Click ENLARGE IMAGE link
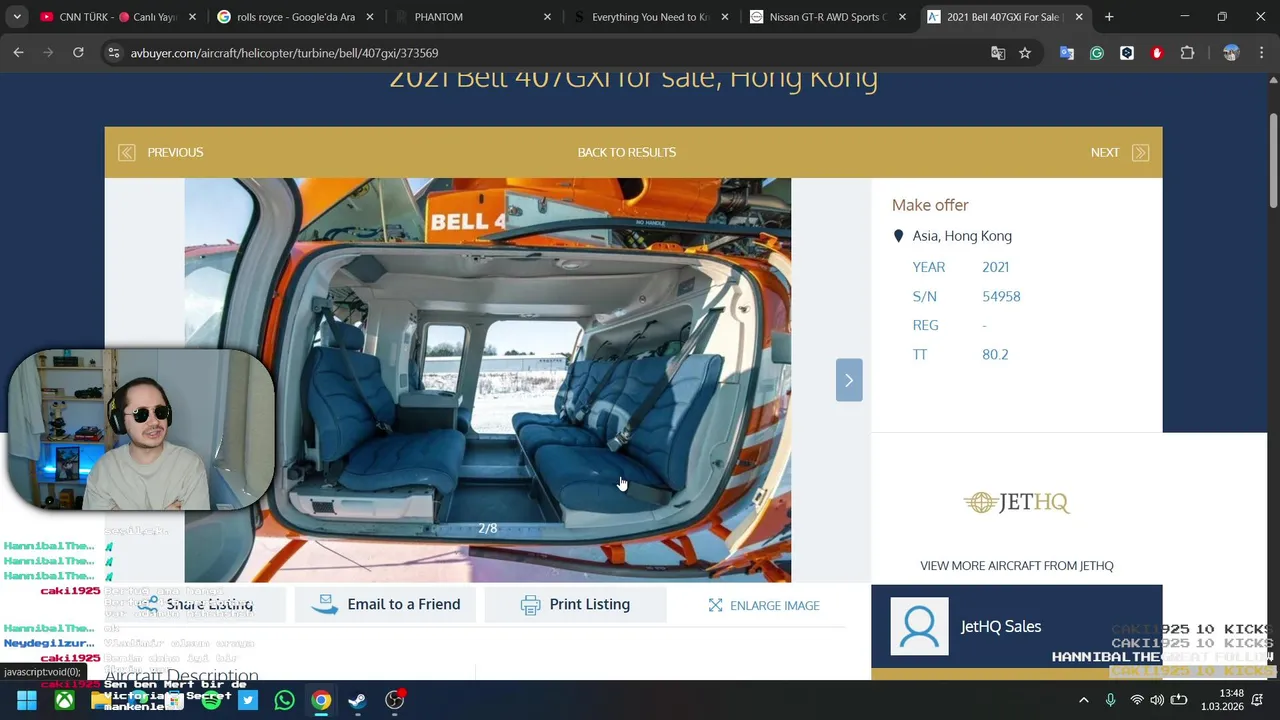The image size is (1280, 720). pos(764,605)
